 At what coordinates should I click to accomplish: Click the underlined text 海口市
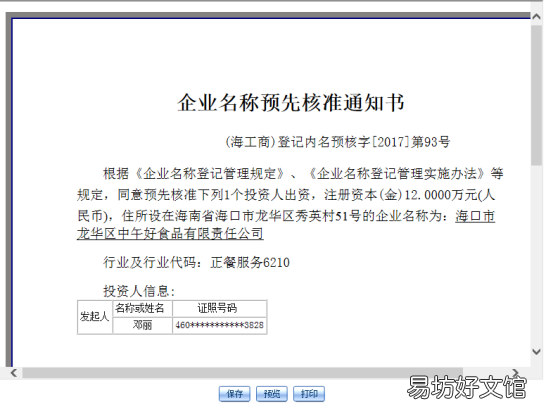tap(475, 216)
